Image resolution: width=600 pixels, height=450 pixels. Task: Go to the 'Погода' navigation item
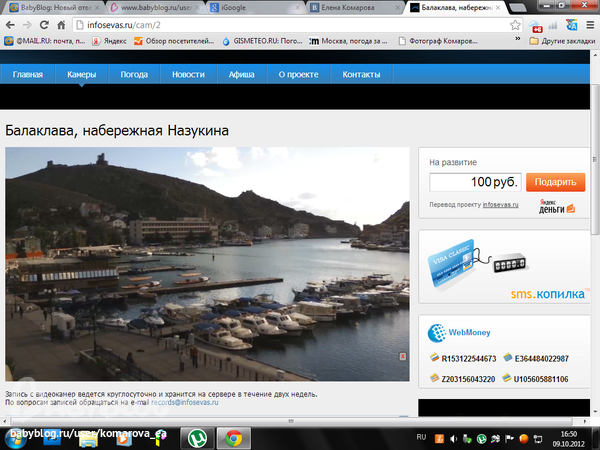[134, 75]
